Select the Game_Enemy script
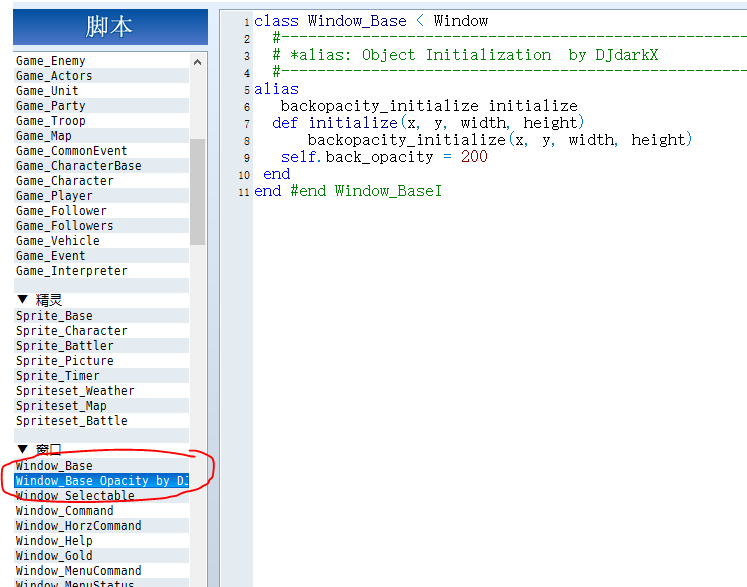This screenshot has width=747, height=587. [101, 61]
